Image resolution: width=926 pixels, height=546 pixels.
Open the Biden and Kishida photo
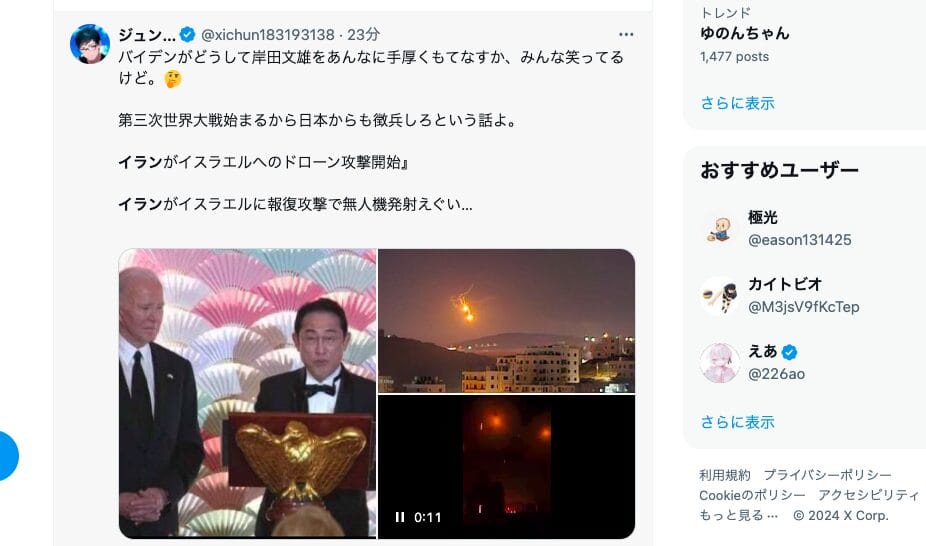247,393
